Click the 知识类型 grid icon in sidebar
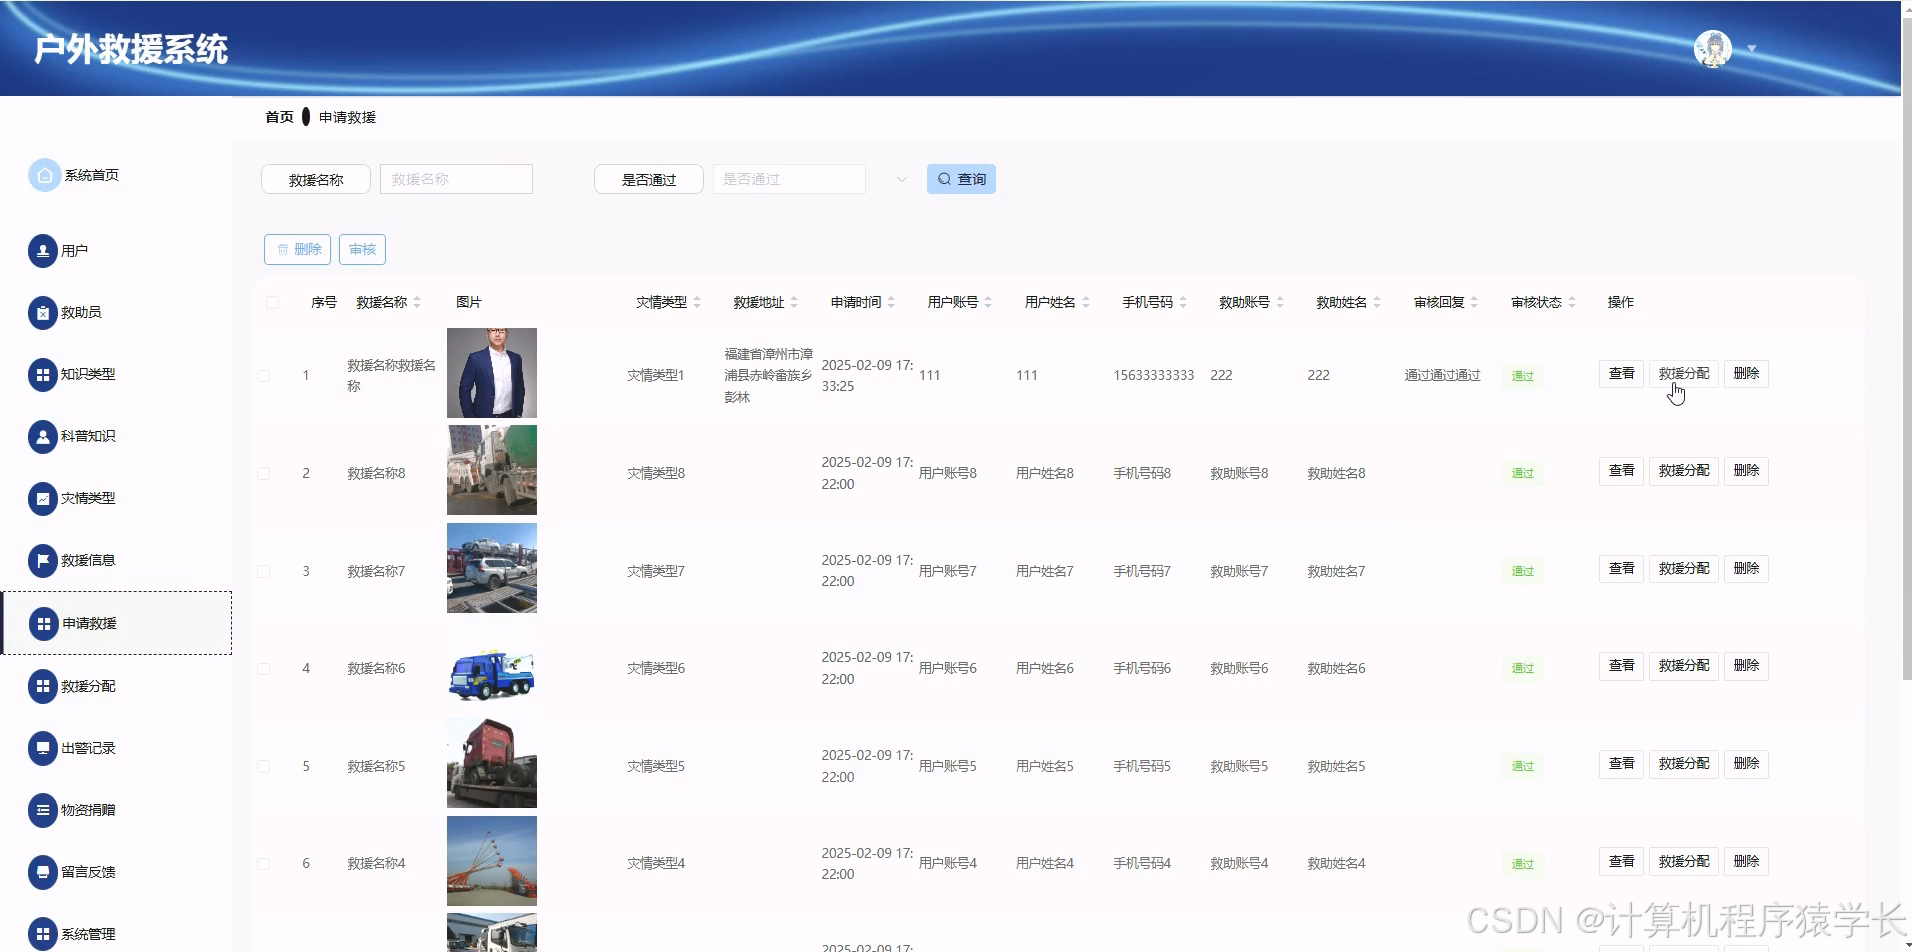The height and width of the screenshot is (952, 1912). [x=43, y=375]
